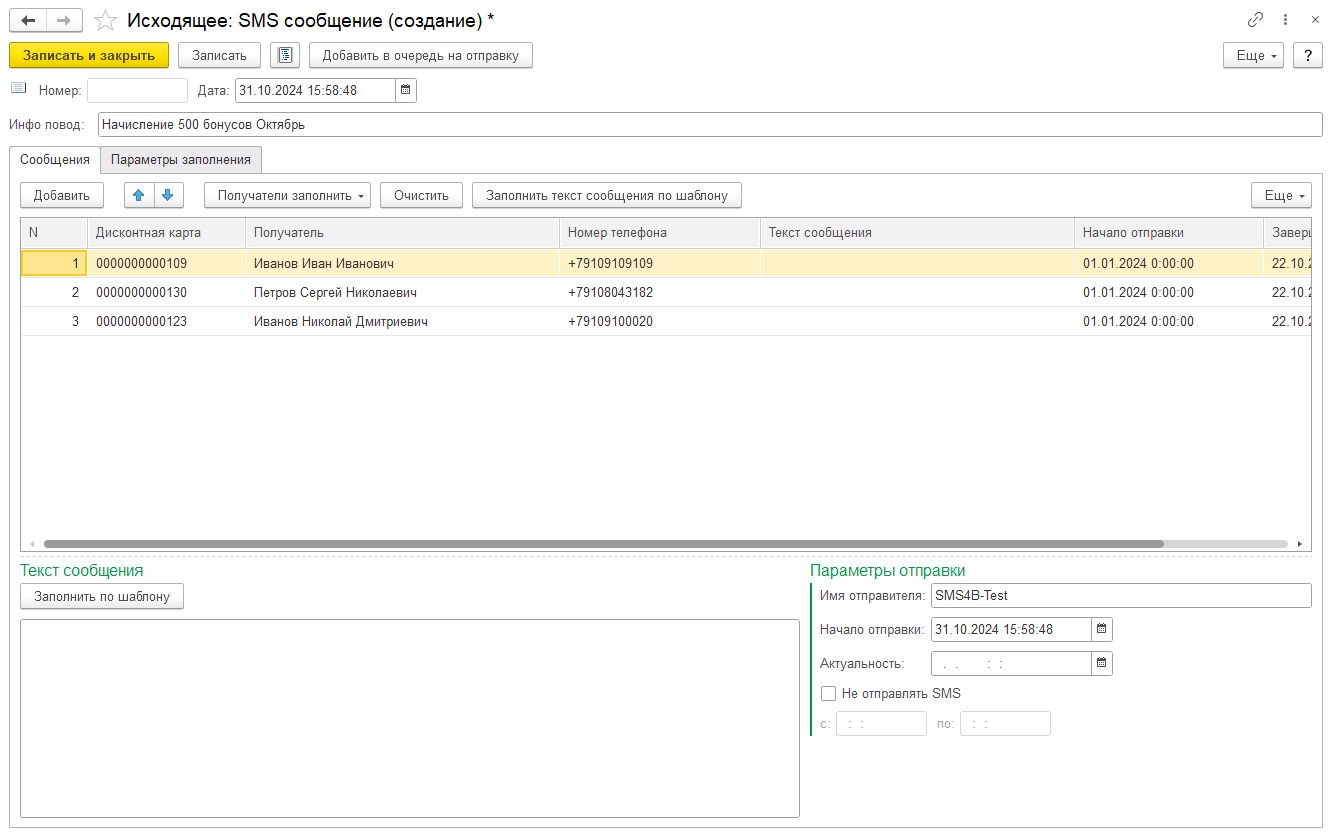The width and height of the screenshot is (1336, 838).
Task: Click the Начало отправки column header
Action: [x=1169, y=232]
